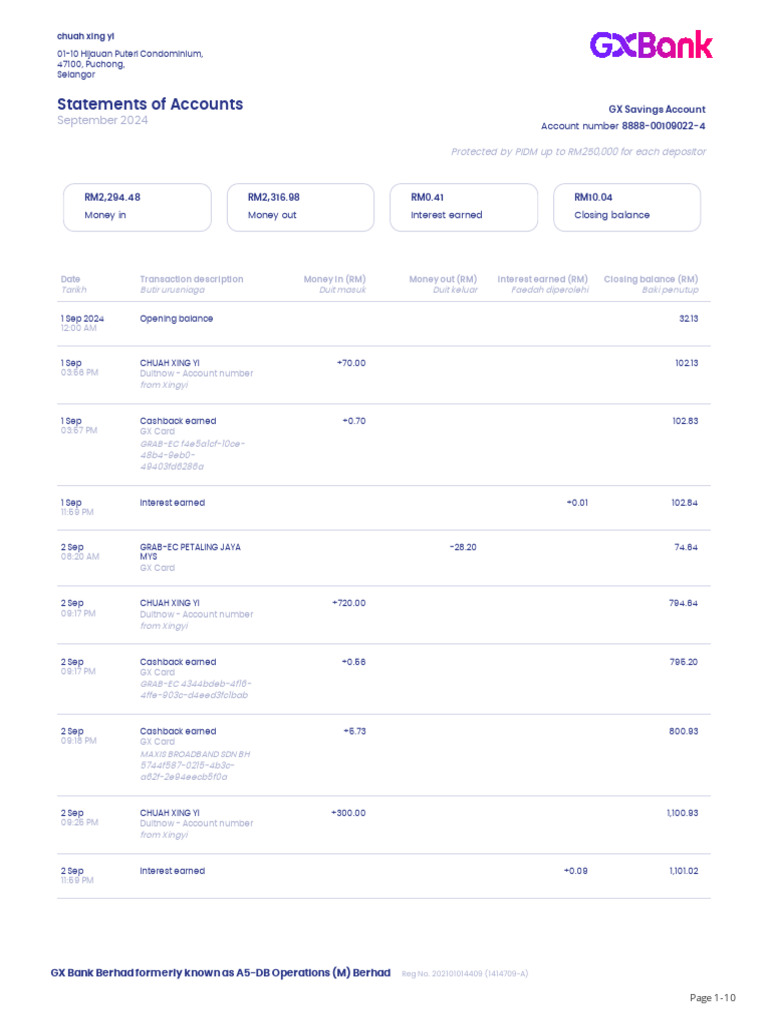Select the +720.00 money in amount
Viewport: 768px width, 1024px height.
pos(348,603)
